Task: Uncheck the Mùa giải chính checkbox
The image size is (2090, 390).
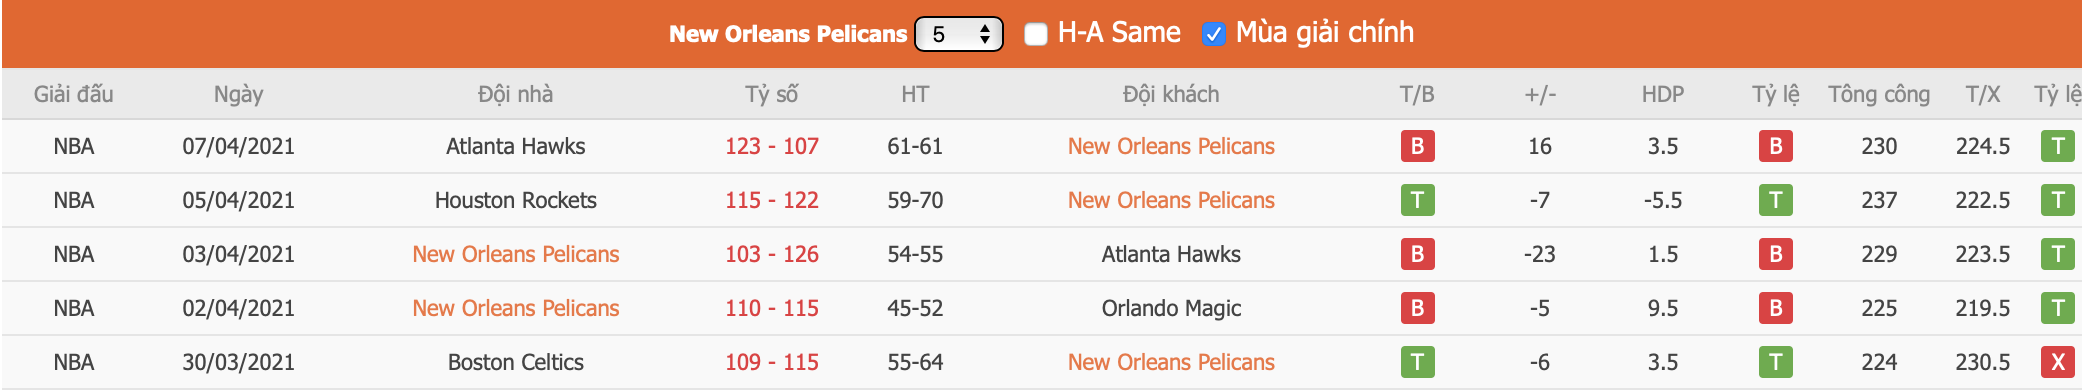Action: [1213, 34]
